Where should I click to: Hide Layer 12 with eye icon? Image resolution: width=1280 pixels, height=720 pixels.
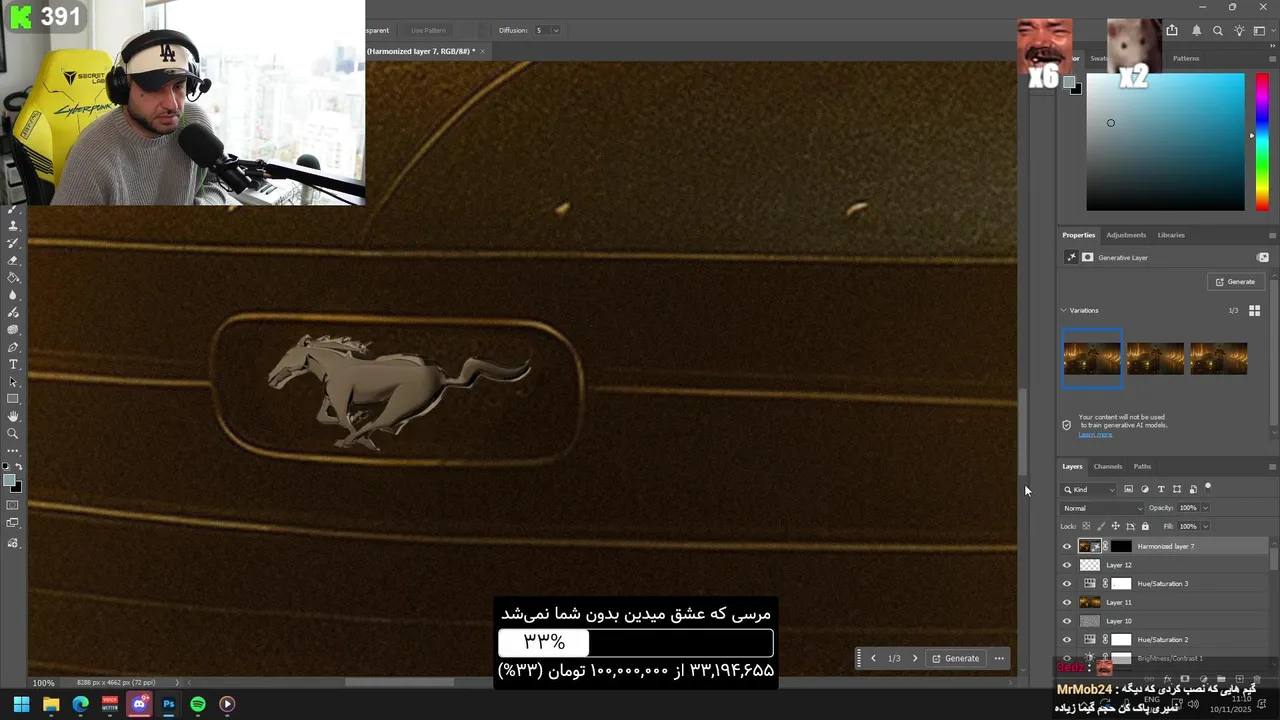(x=1066, y=565)
